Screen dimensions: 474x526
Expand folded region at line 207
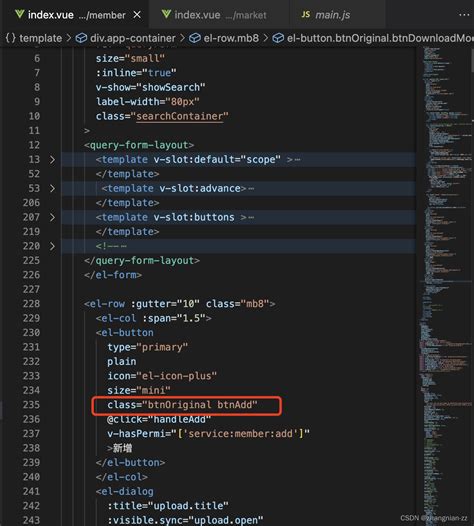point(52,217)
